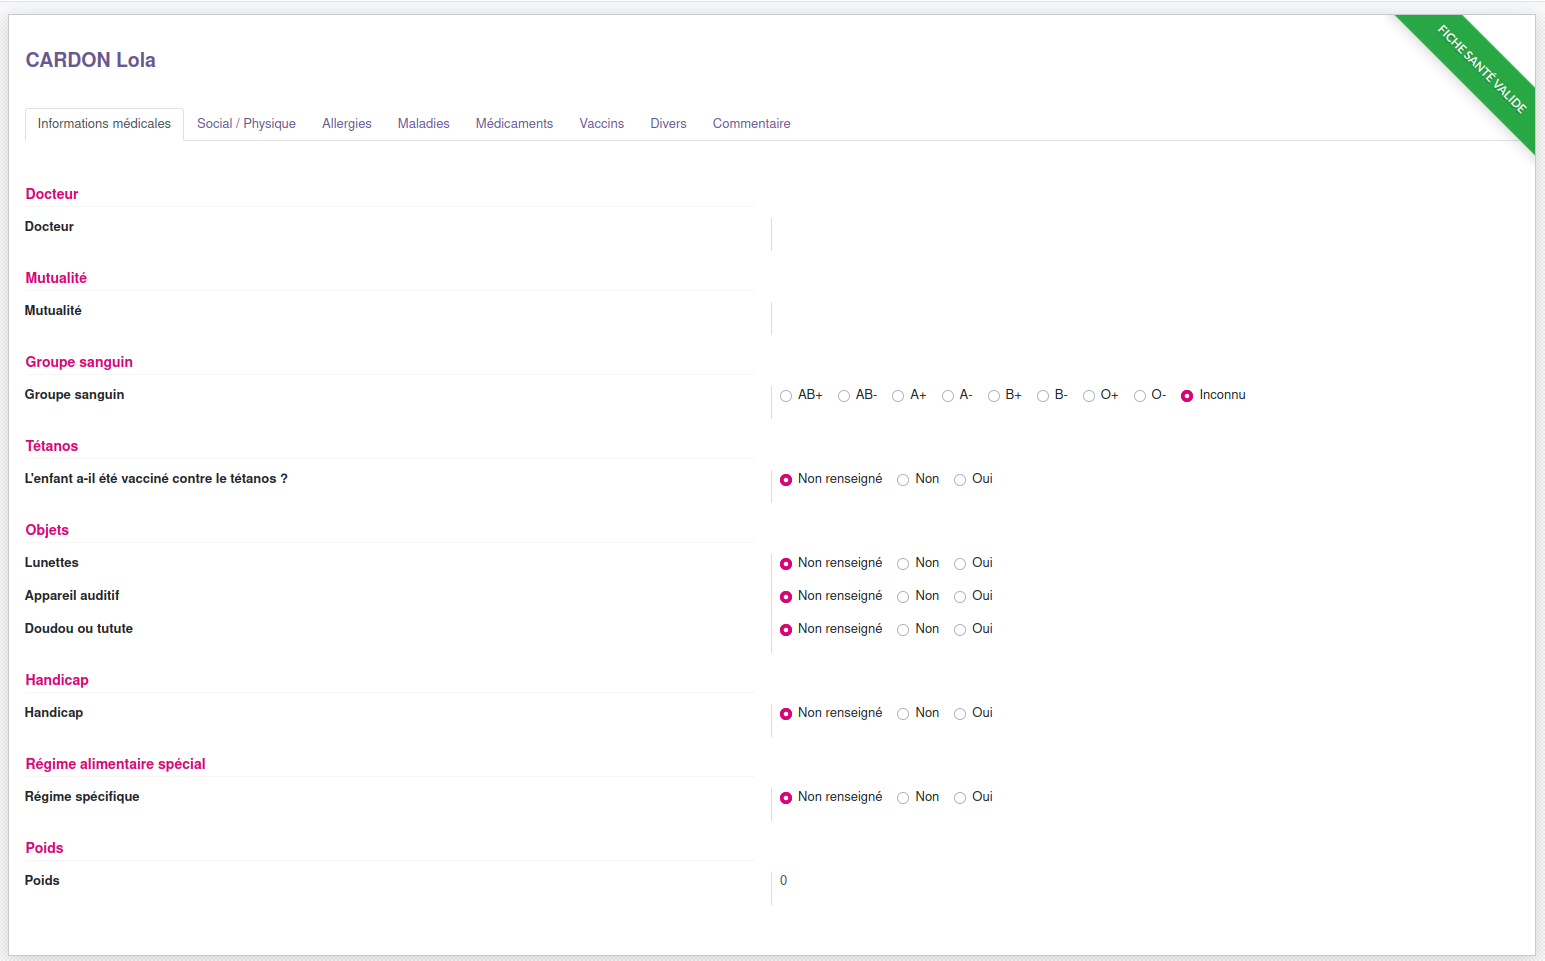
Task: Open the Social / Physique tab
Action: click(246, 124)
